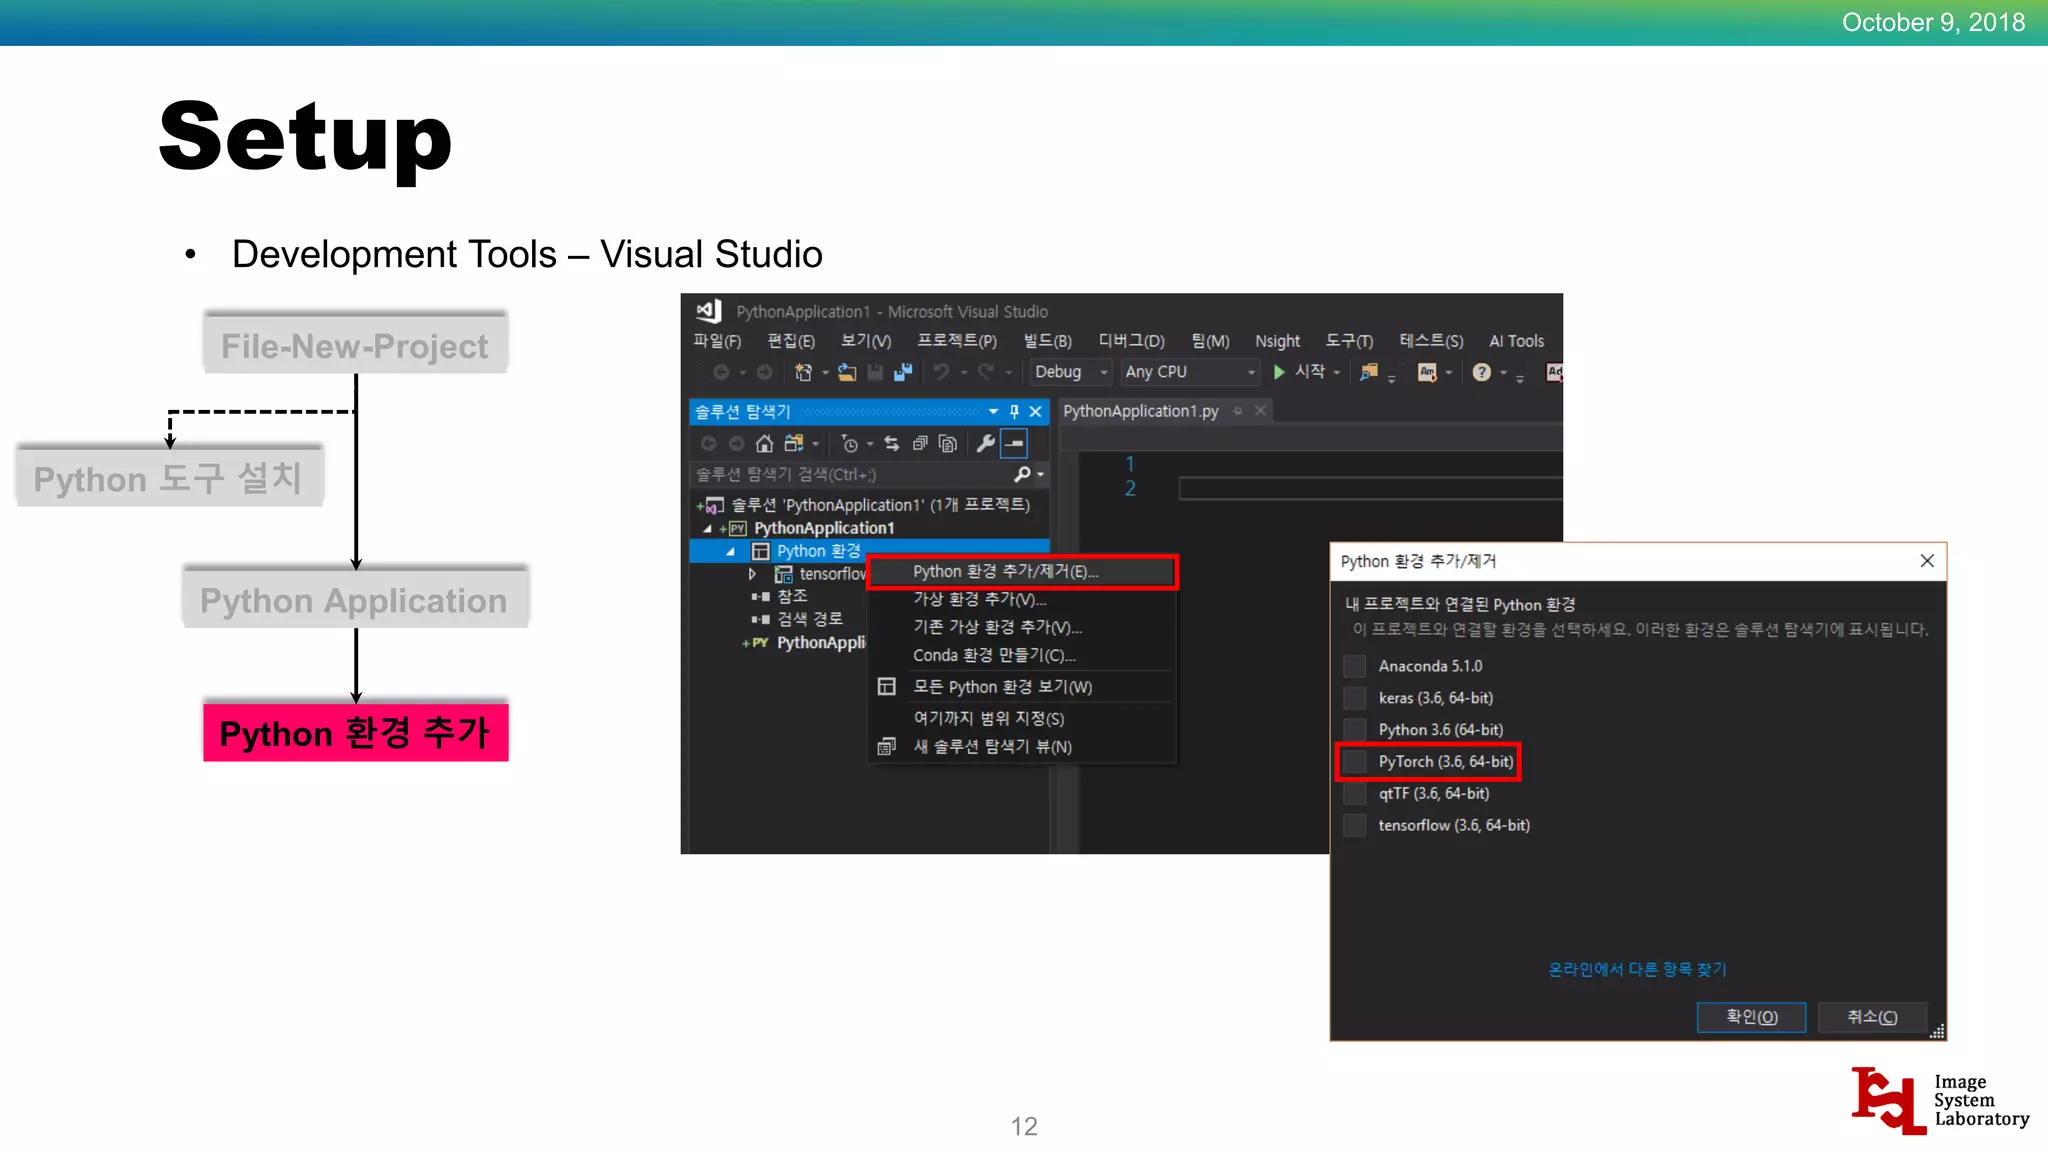Check the tensorflow (3.6, 64-bit) environment
Screen dimensions: 2048x1152
(1355, 825)
